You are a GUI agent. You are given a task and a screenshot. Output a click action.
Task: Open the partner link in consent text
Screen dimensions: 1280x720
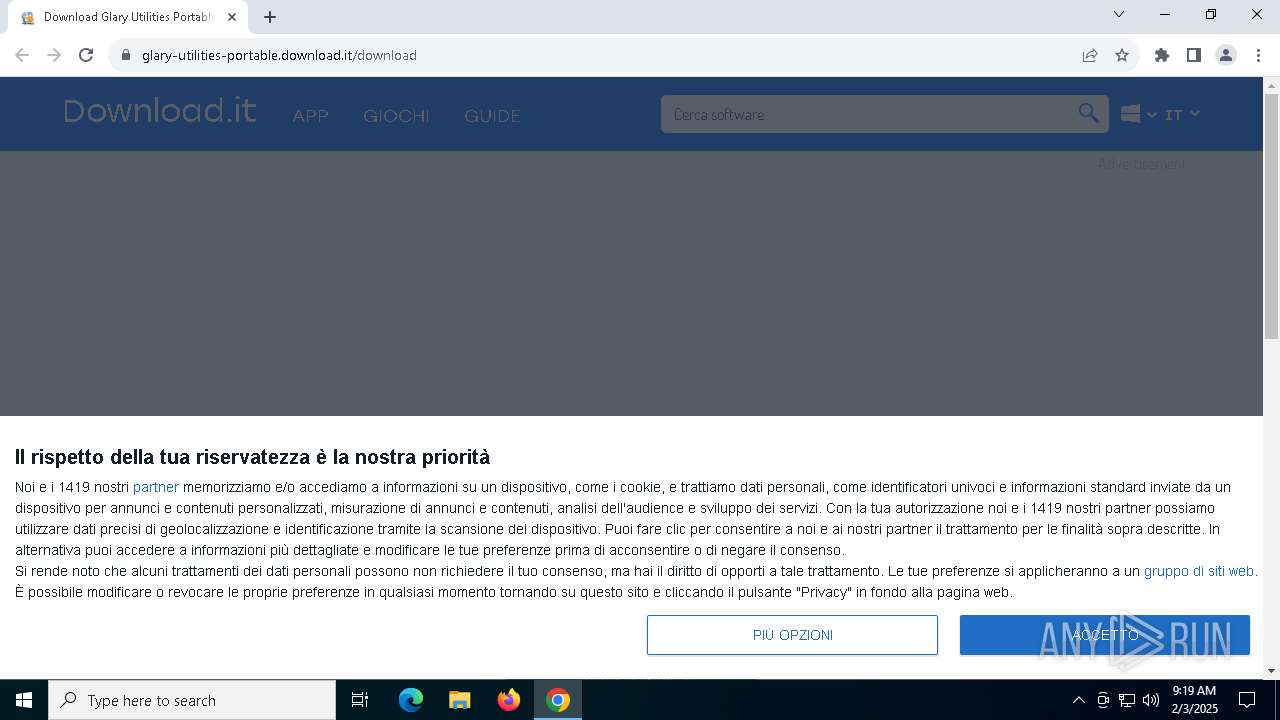156,487
